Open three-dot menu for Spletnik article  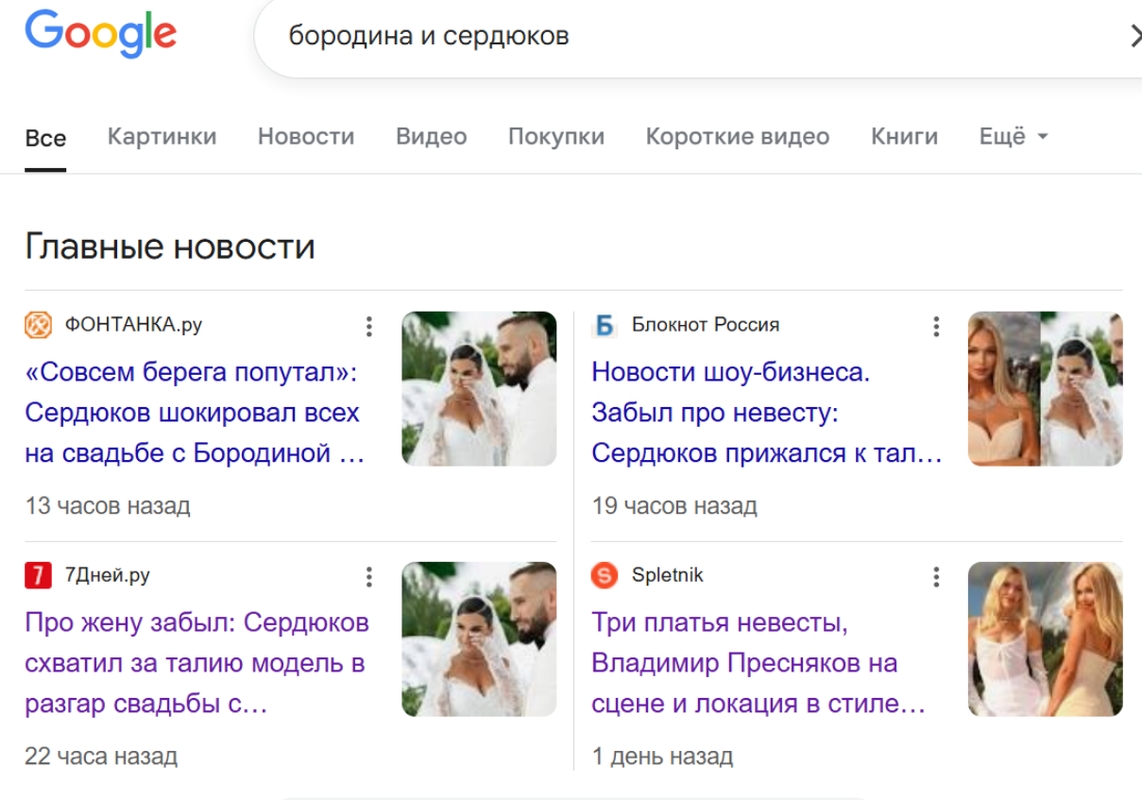[936, 577]
